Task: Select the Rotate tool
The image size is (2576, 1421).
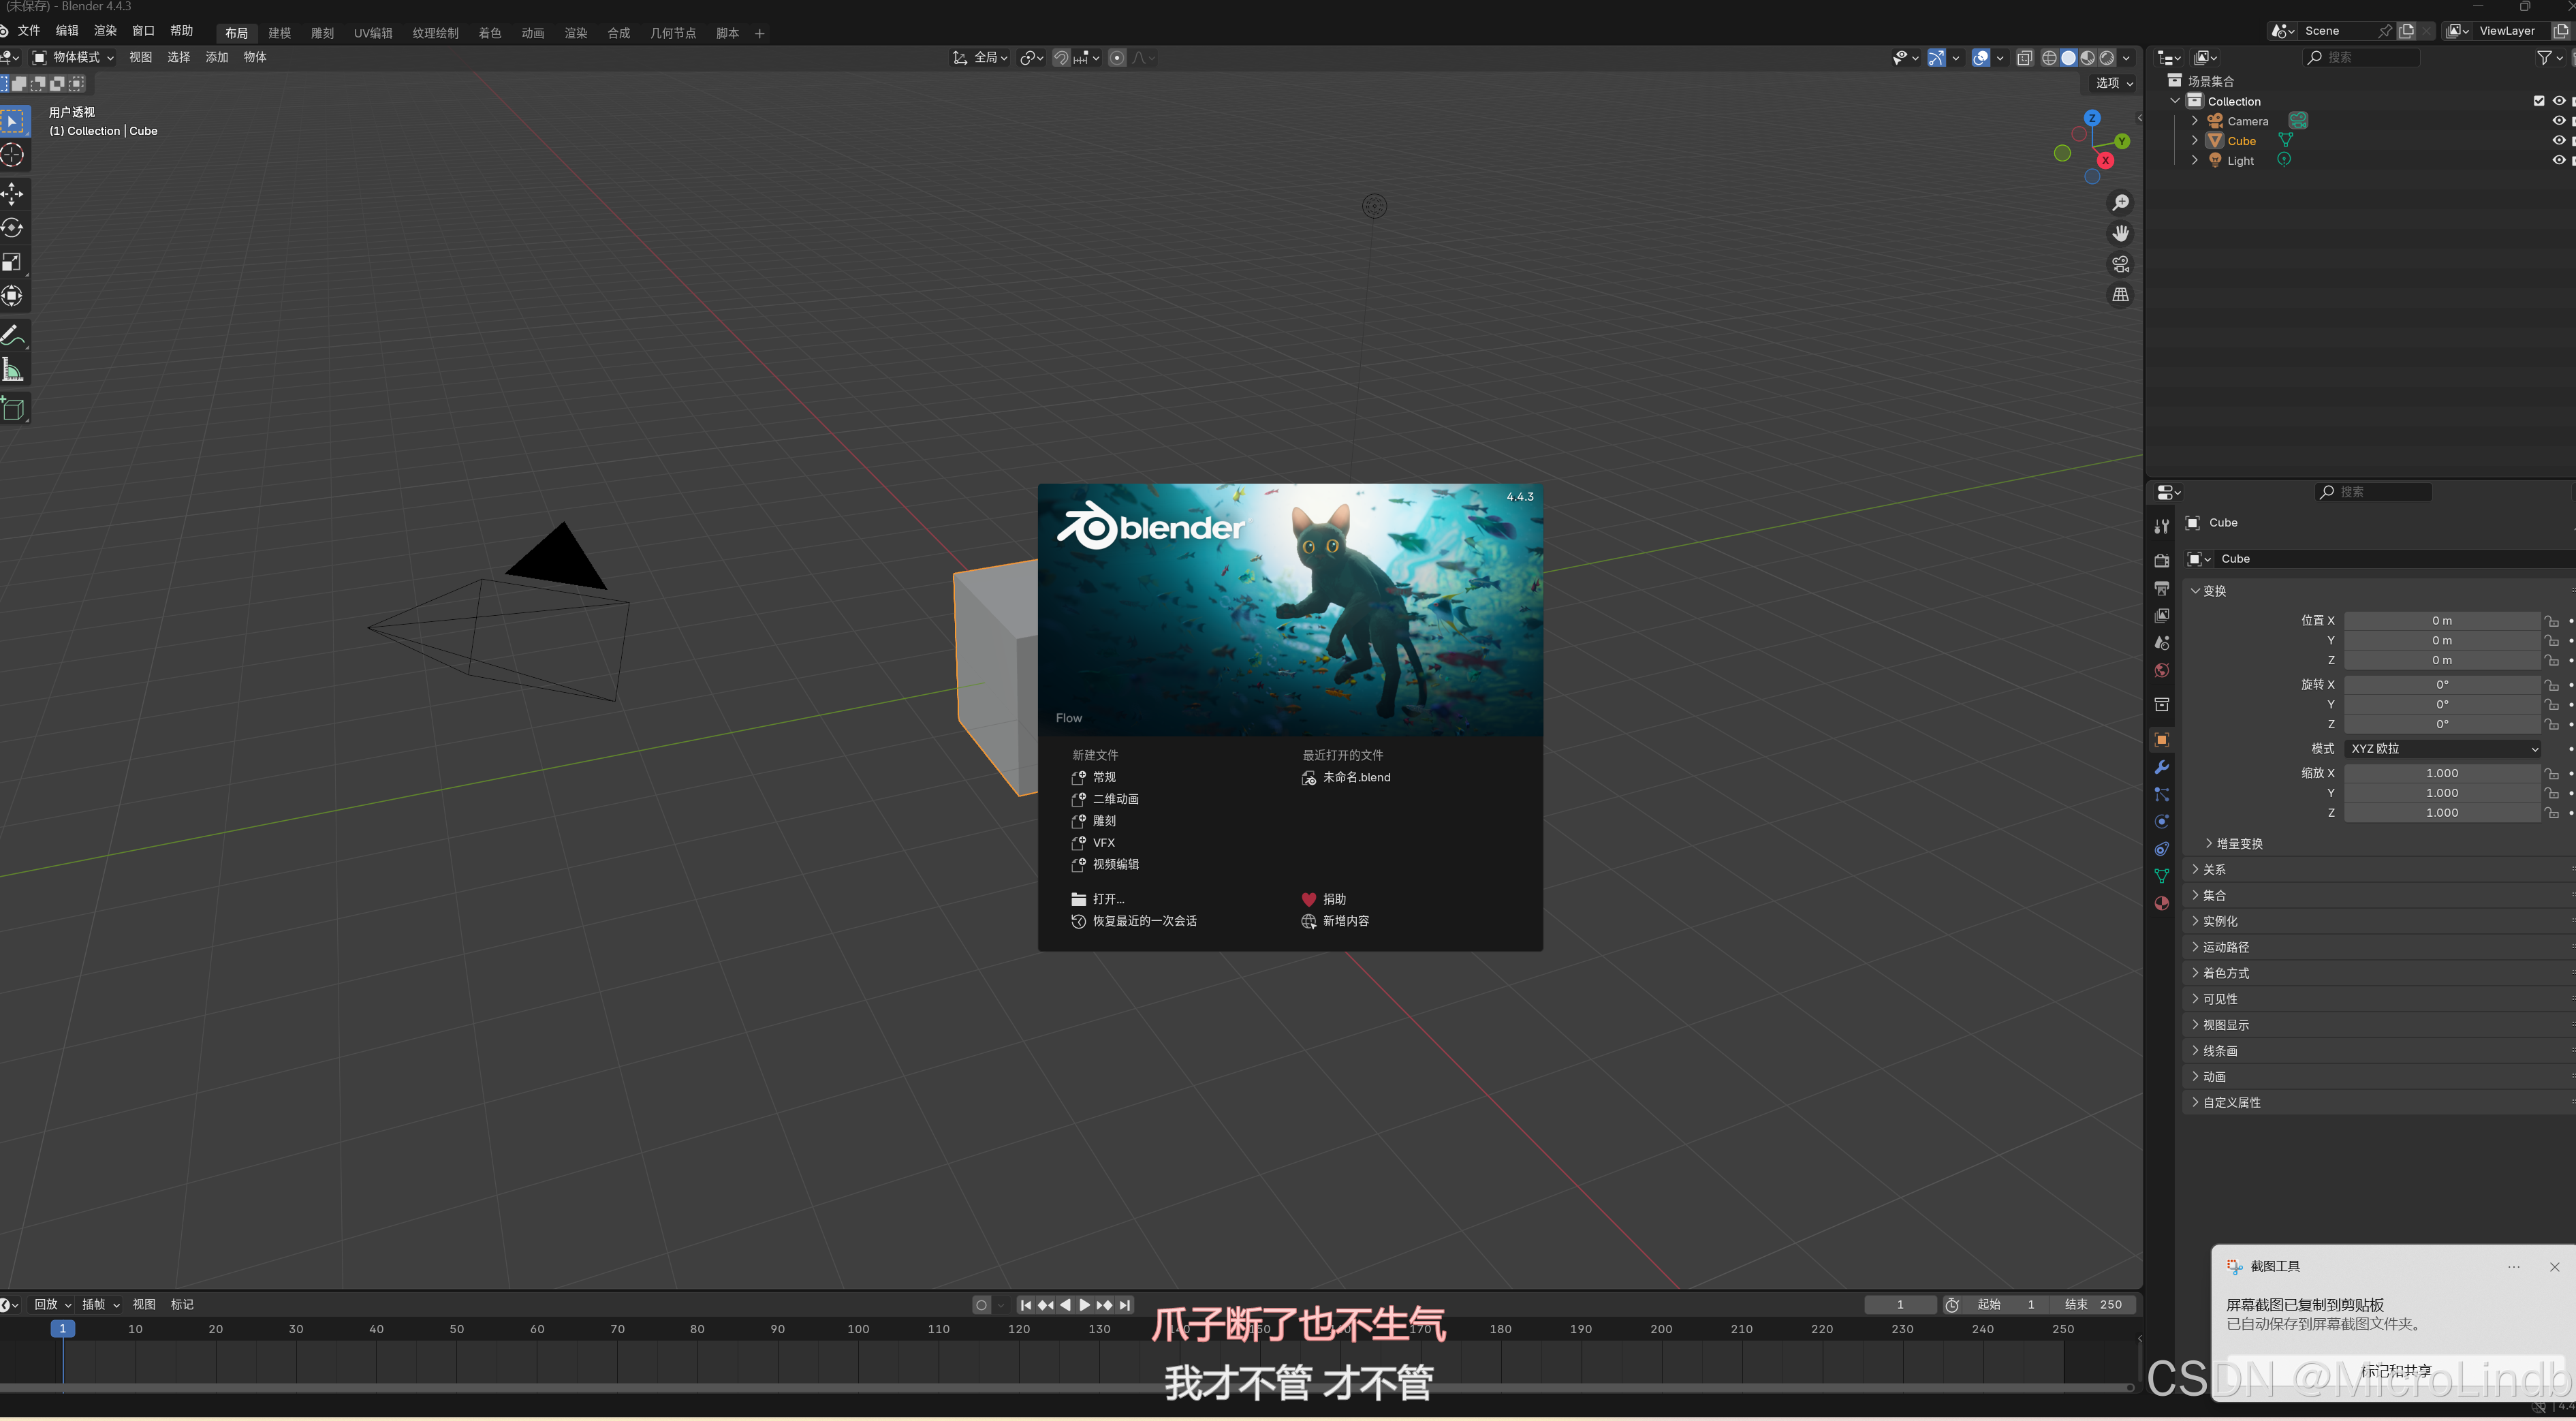Action: pos(12,228)
